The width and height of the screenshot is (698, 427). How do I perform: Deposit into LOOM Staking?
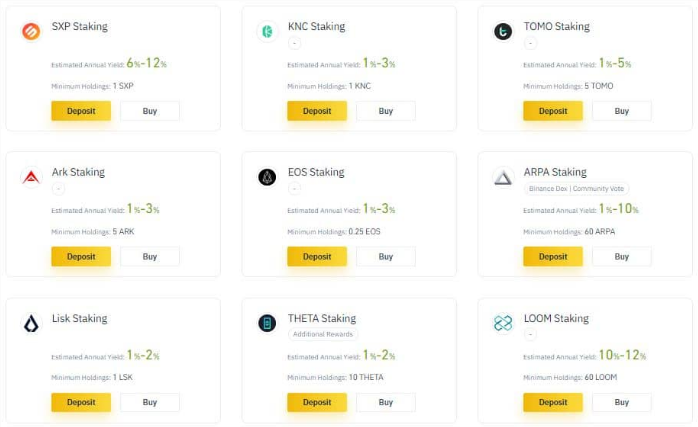click(x=553, y=402)
